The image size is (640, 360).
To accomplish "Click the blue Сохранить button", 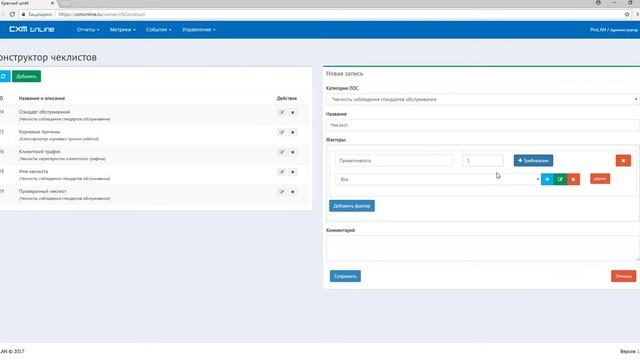I will (345, 276).
